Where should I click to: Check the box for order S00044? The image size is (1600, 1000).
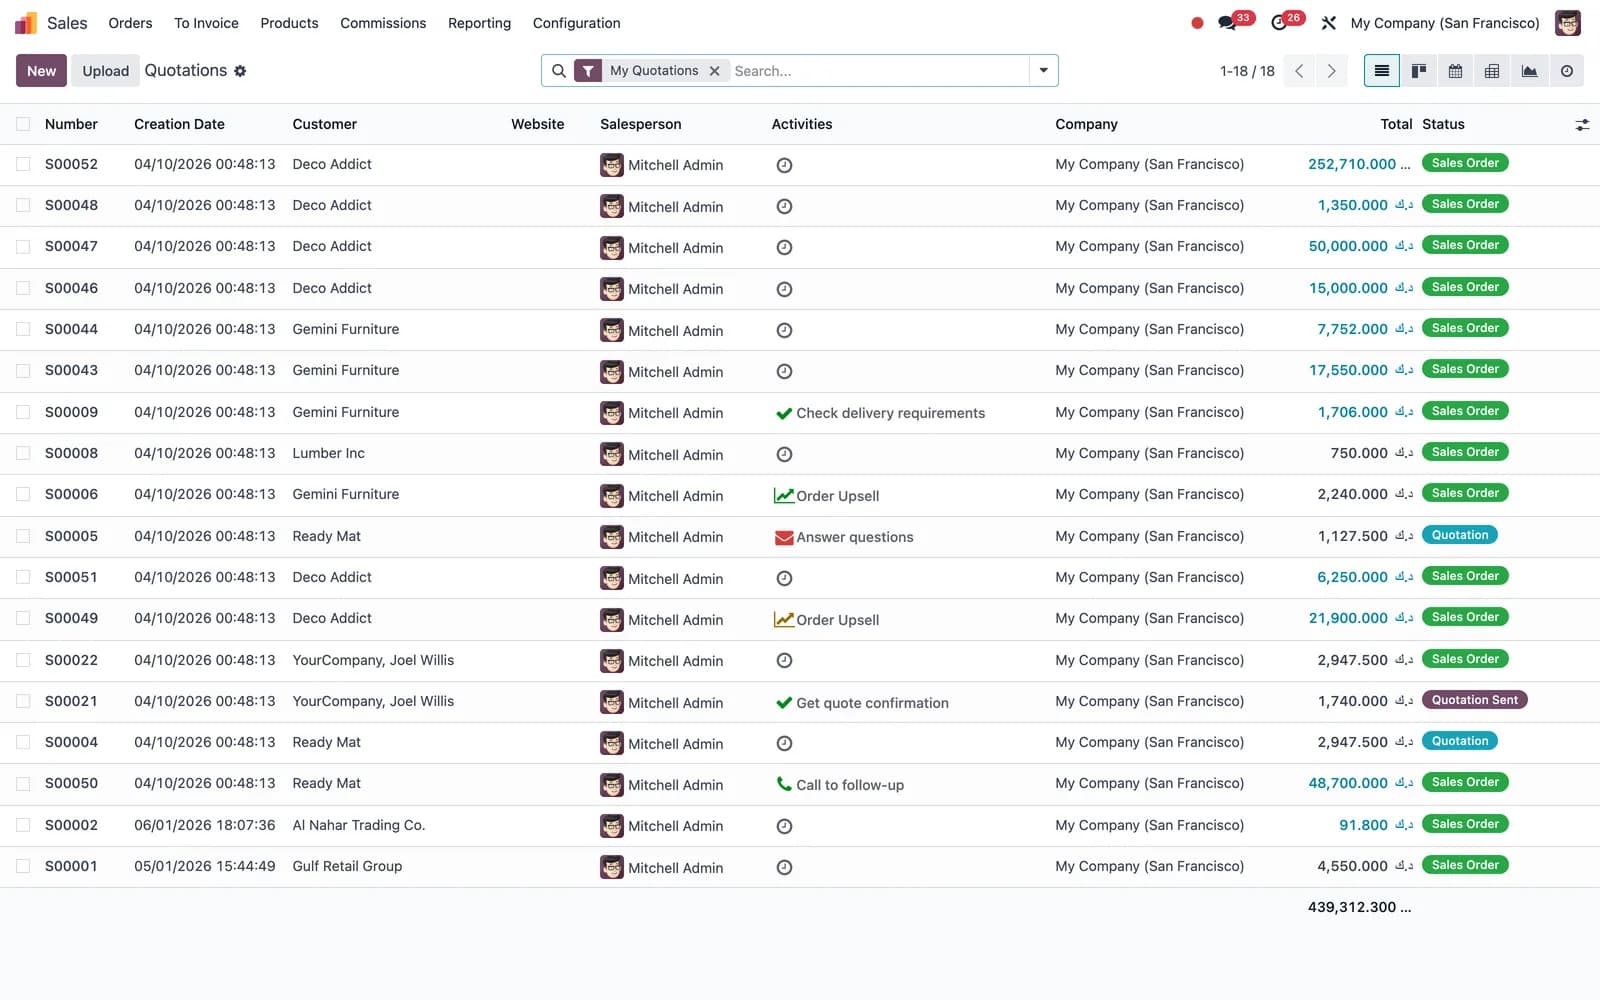(x=23, y=329)
